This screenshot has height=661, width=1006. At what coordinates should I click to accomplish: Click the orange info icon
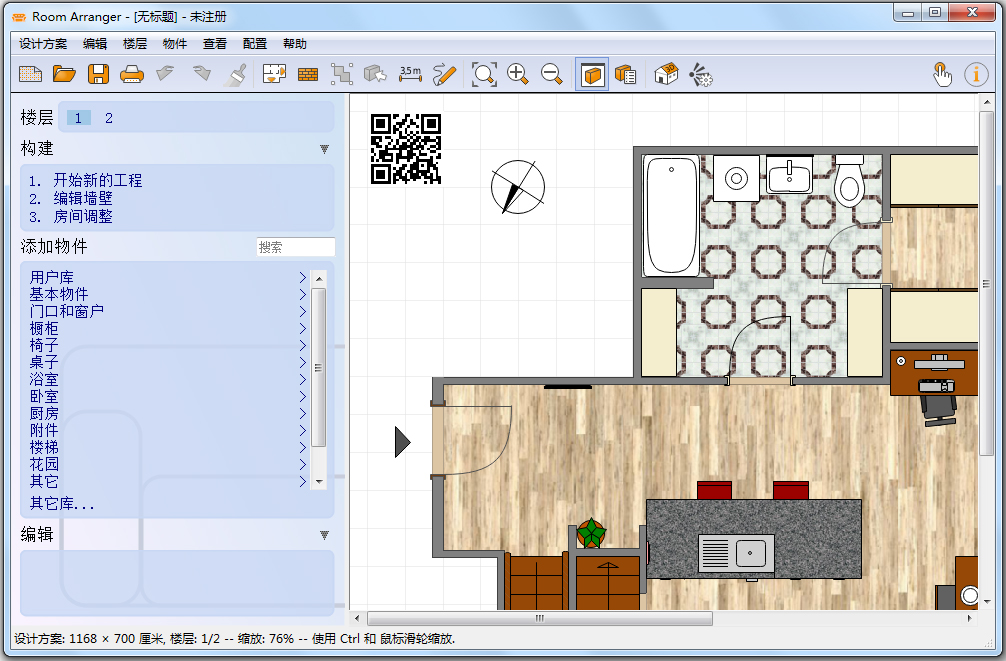coord(976,74)
